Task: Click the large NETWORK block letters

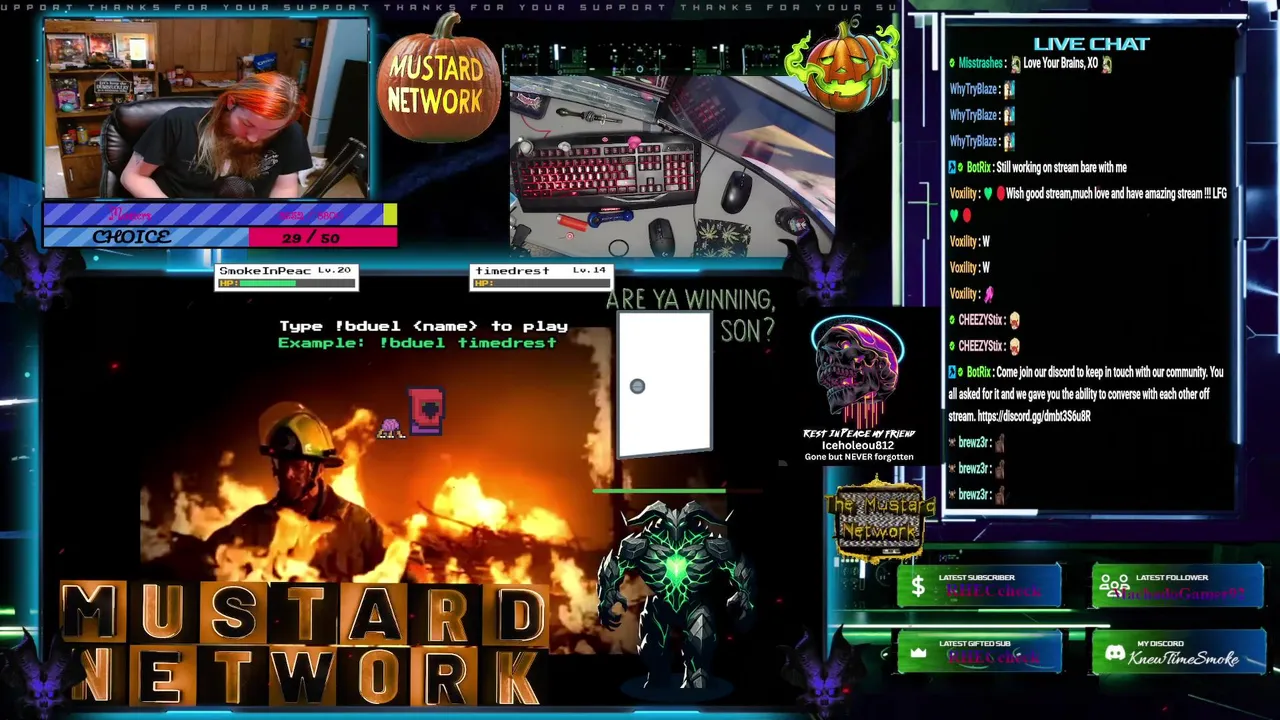Action: coord(304,676)
